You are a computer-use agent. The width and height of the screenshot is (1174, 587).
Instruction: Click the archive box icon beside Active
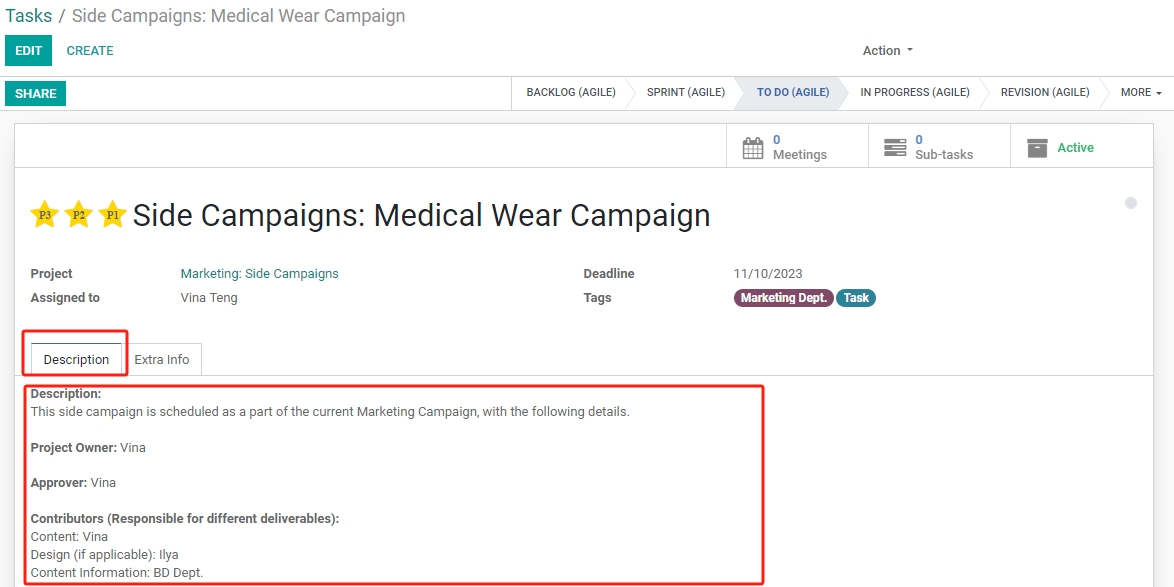(x=1037, y=147)
